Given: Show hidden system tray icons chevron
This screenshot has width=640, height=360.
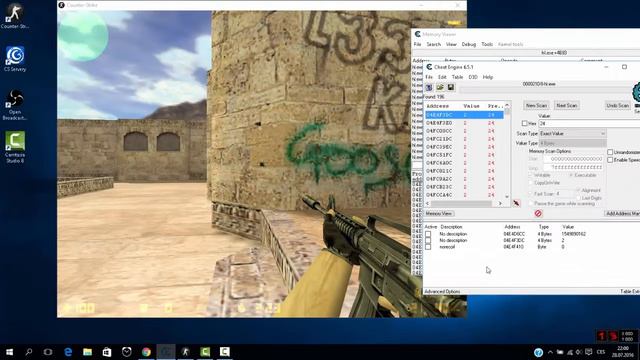Looking at the screenshot, I should tap(550, 352).
